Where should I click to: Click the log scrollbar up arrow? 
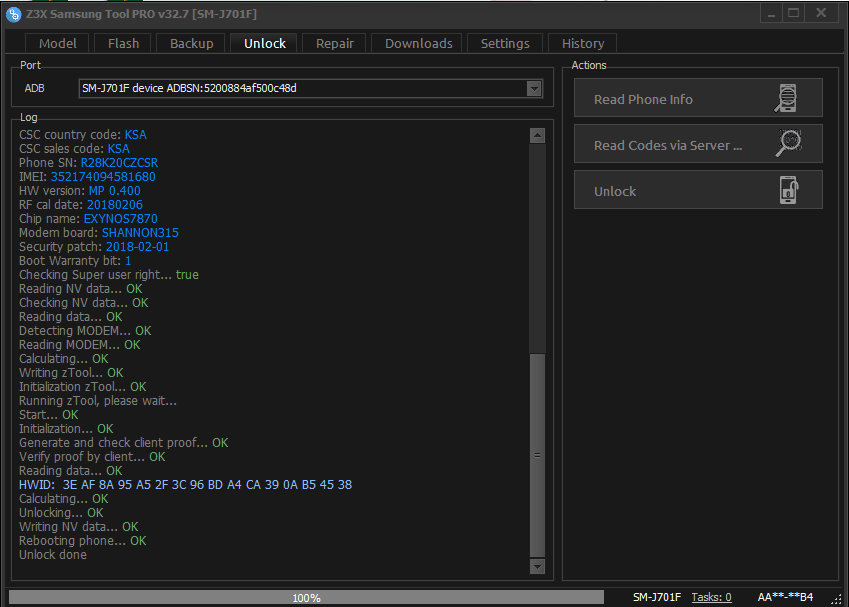click(x=537, y=136)
